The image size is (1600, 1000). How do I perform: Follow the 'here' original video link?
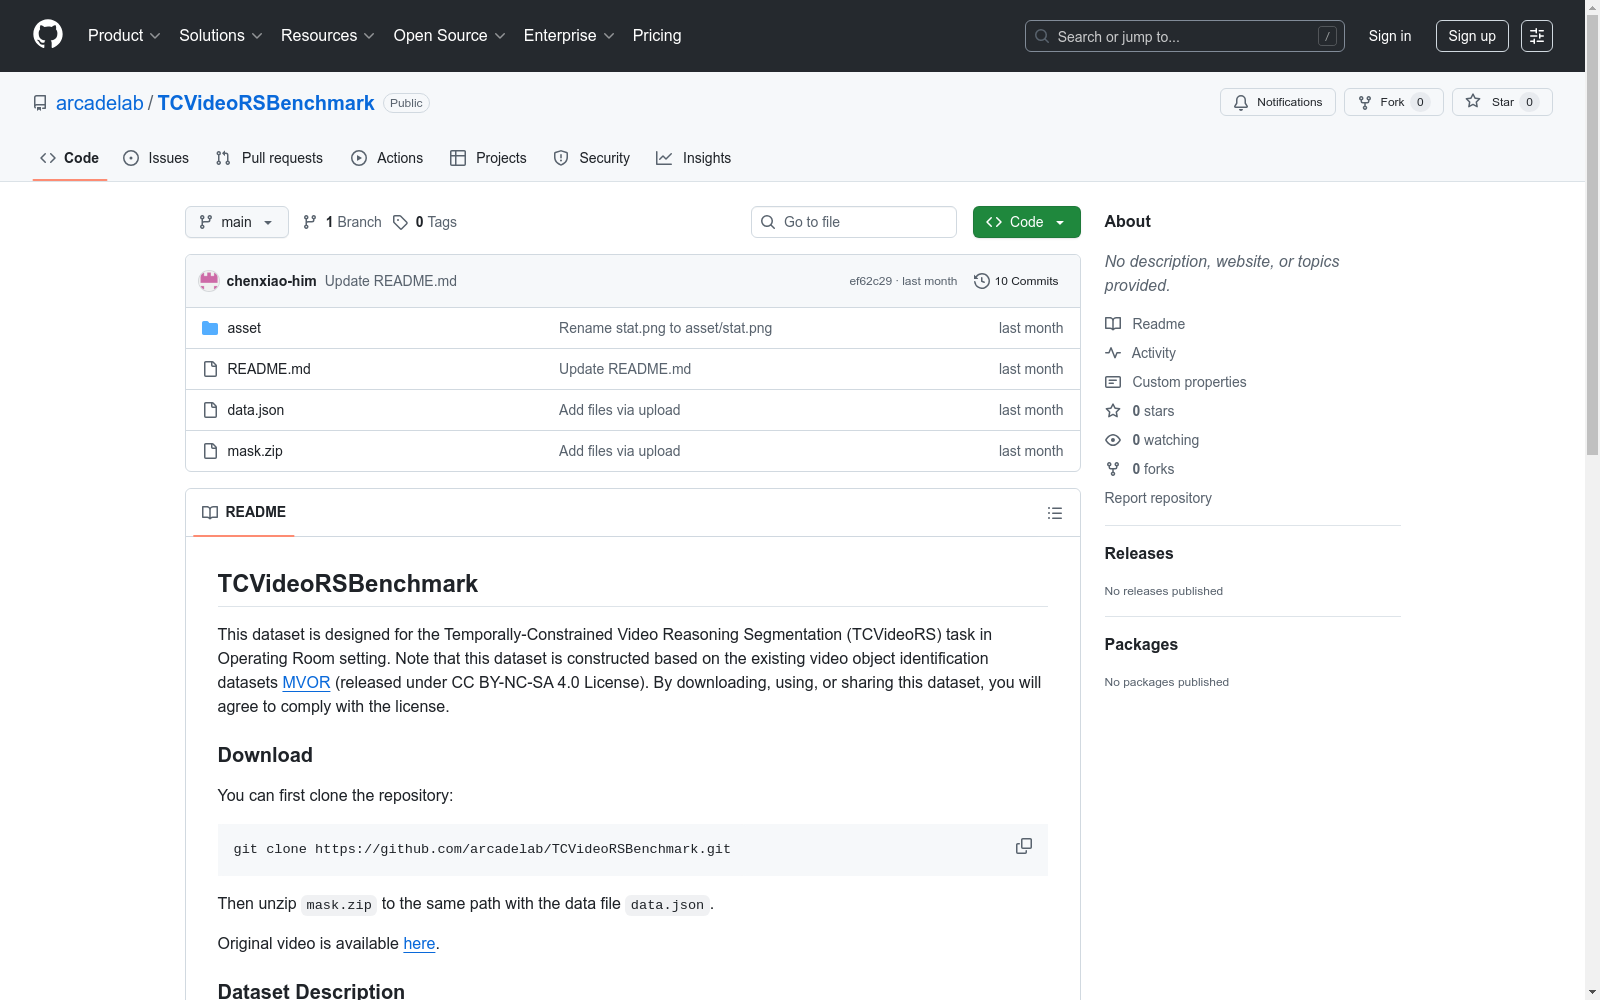coord(419,943)
